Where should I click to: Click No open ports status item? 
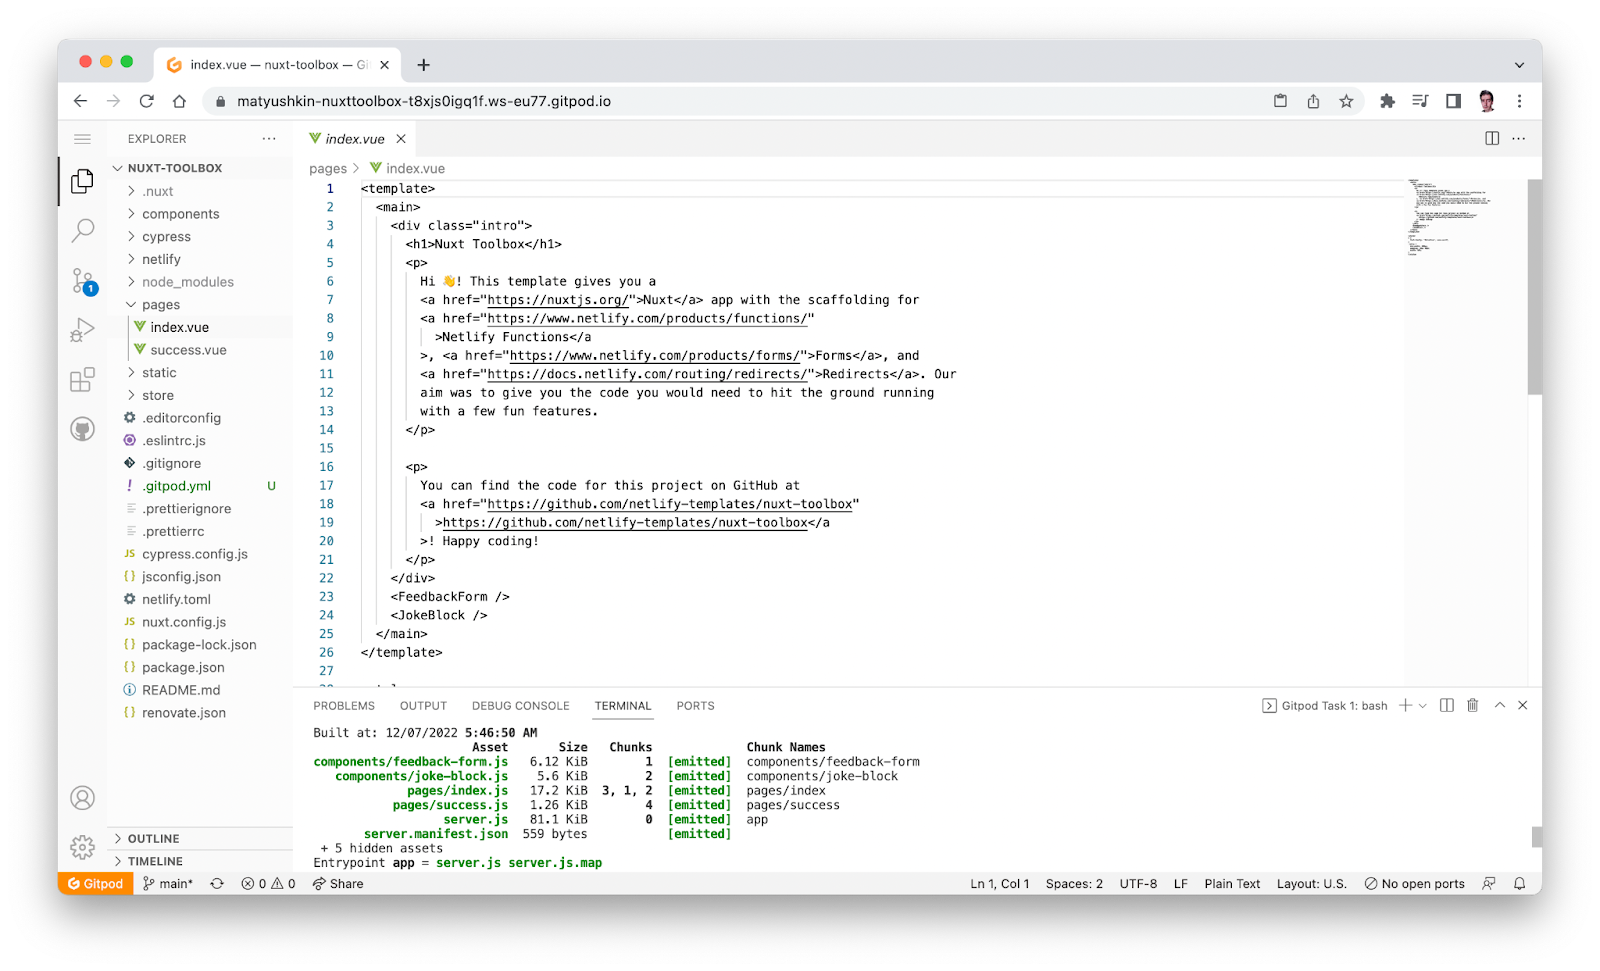coord(1415,884)
